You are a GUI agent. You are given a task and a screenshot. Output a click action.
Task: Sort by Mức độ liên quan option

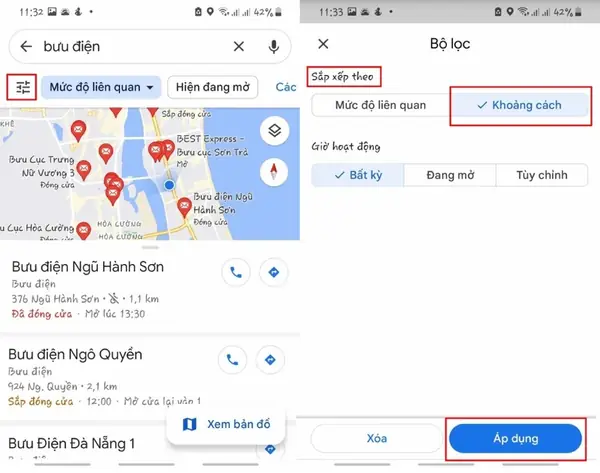pos(380,105)
